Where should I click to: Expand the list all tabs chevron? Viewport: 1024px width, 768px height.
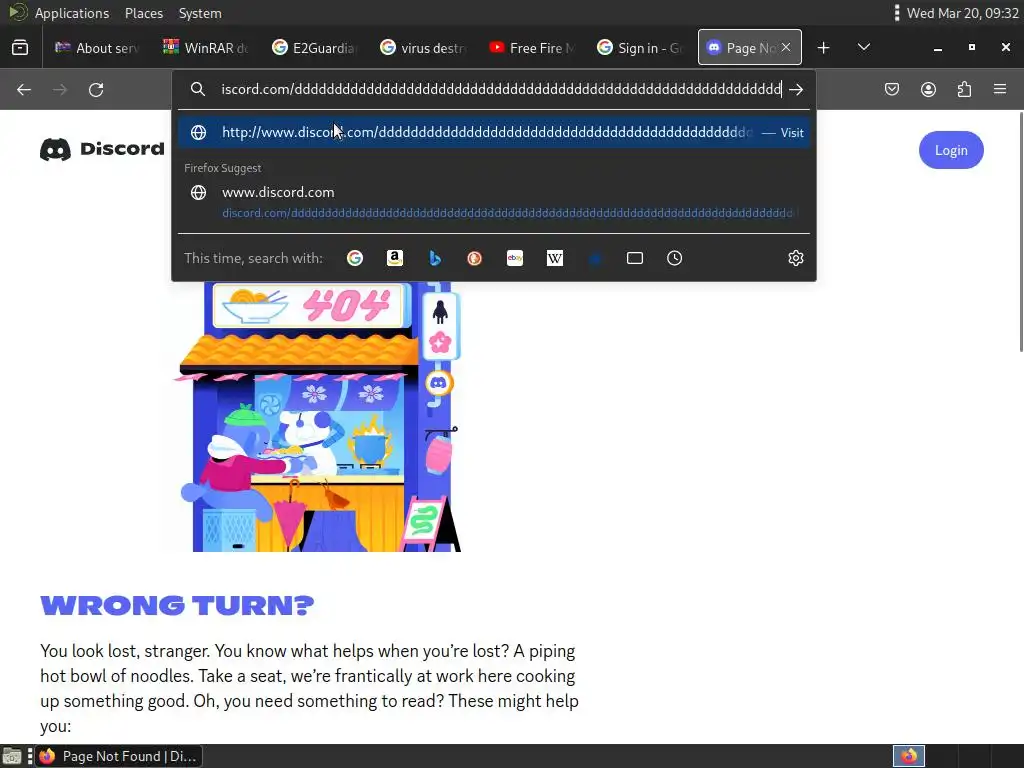[863, 48]
